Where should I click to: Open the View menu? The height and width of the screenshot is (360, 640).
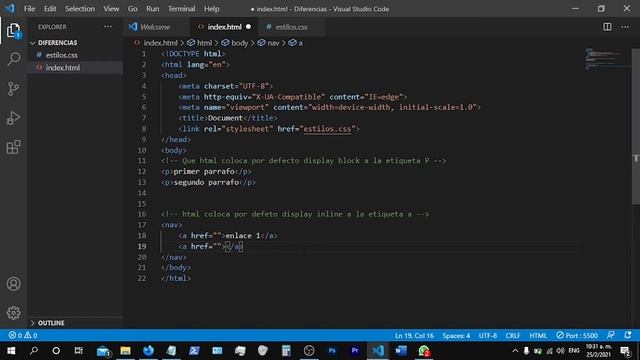click(111, 9)
